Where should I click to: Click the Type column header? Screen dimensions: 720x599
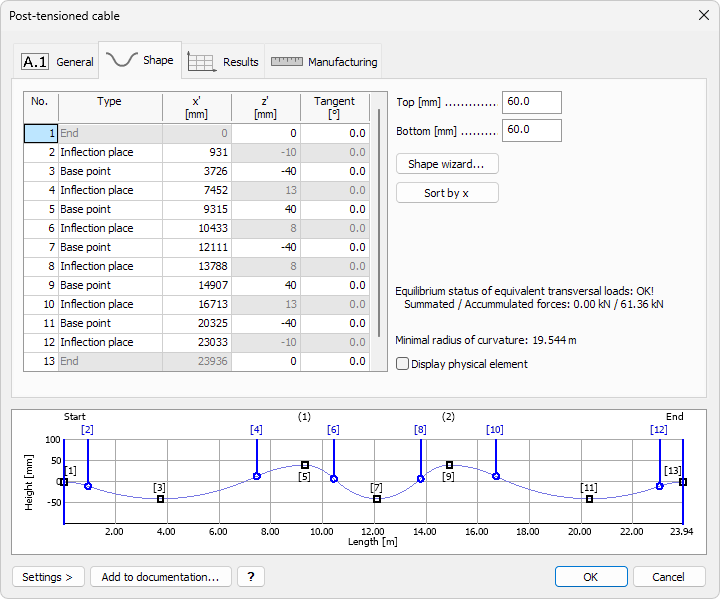(x=110, y=107)
